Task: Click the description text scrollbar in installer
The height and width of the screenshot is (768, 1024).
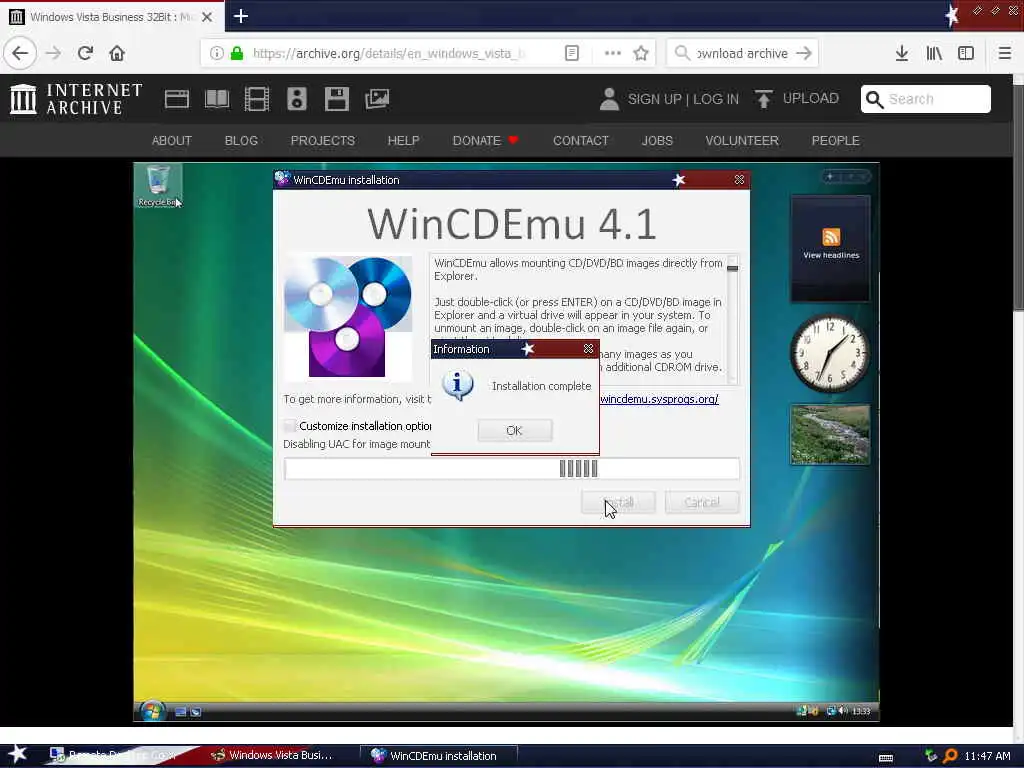Action: coord(733,319)
